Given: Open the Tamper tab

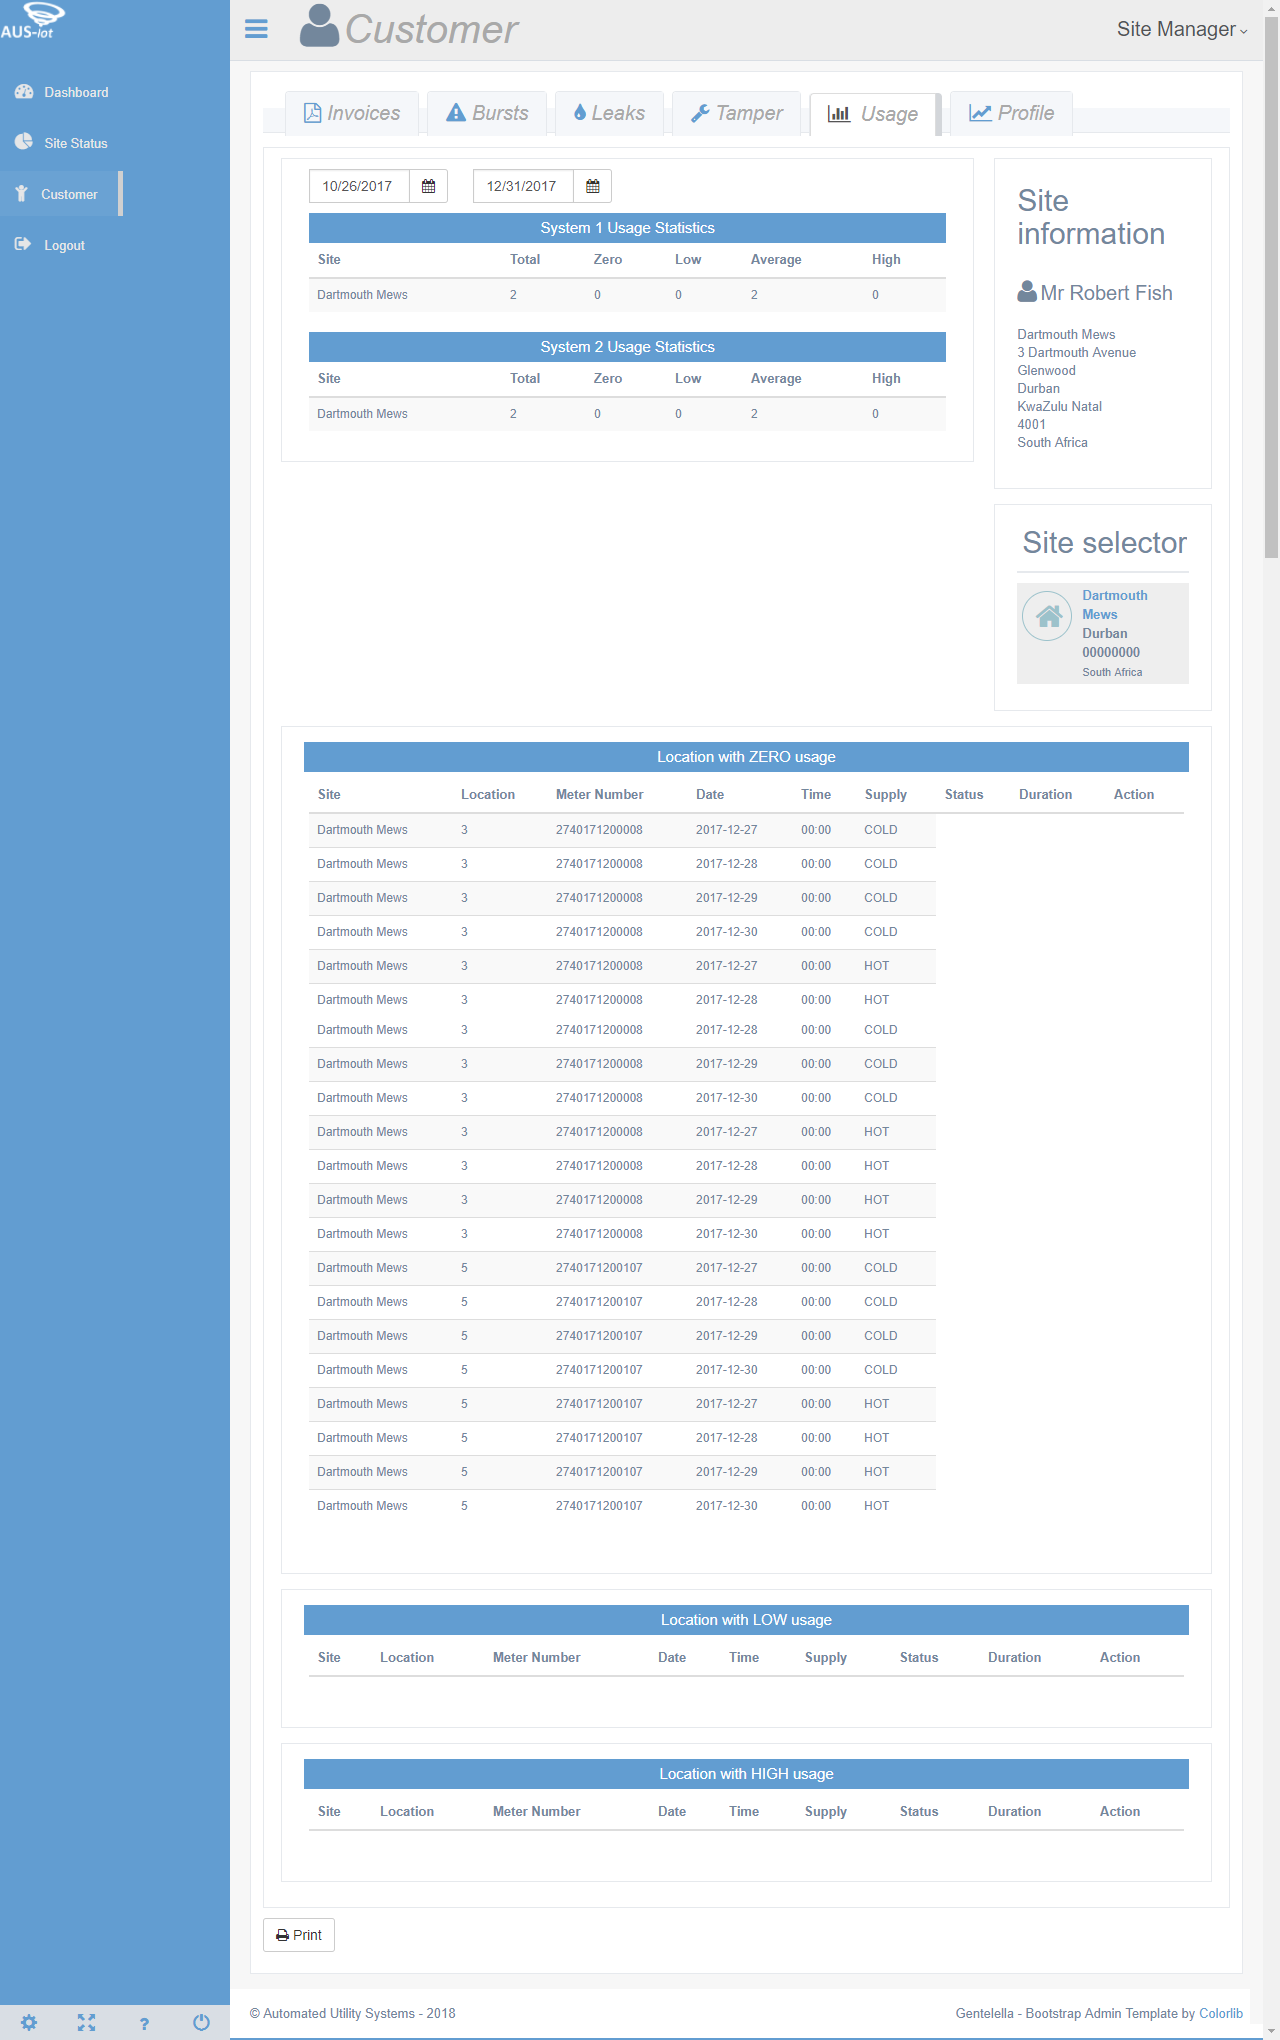Looking at the screenshot, I should tap(737, 113).
